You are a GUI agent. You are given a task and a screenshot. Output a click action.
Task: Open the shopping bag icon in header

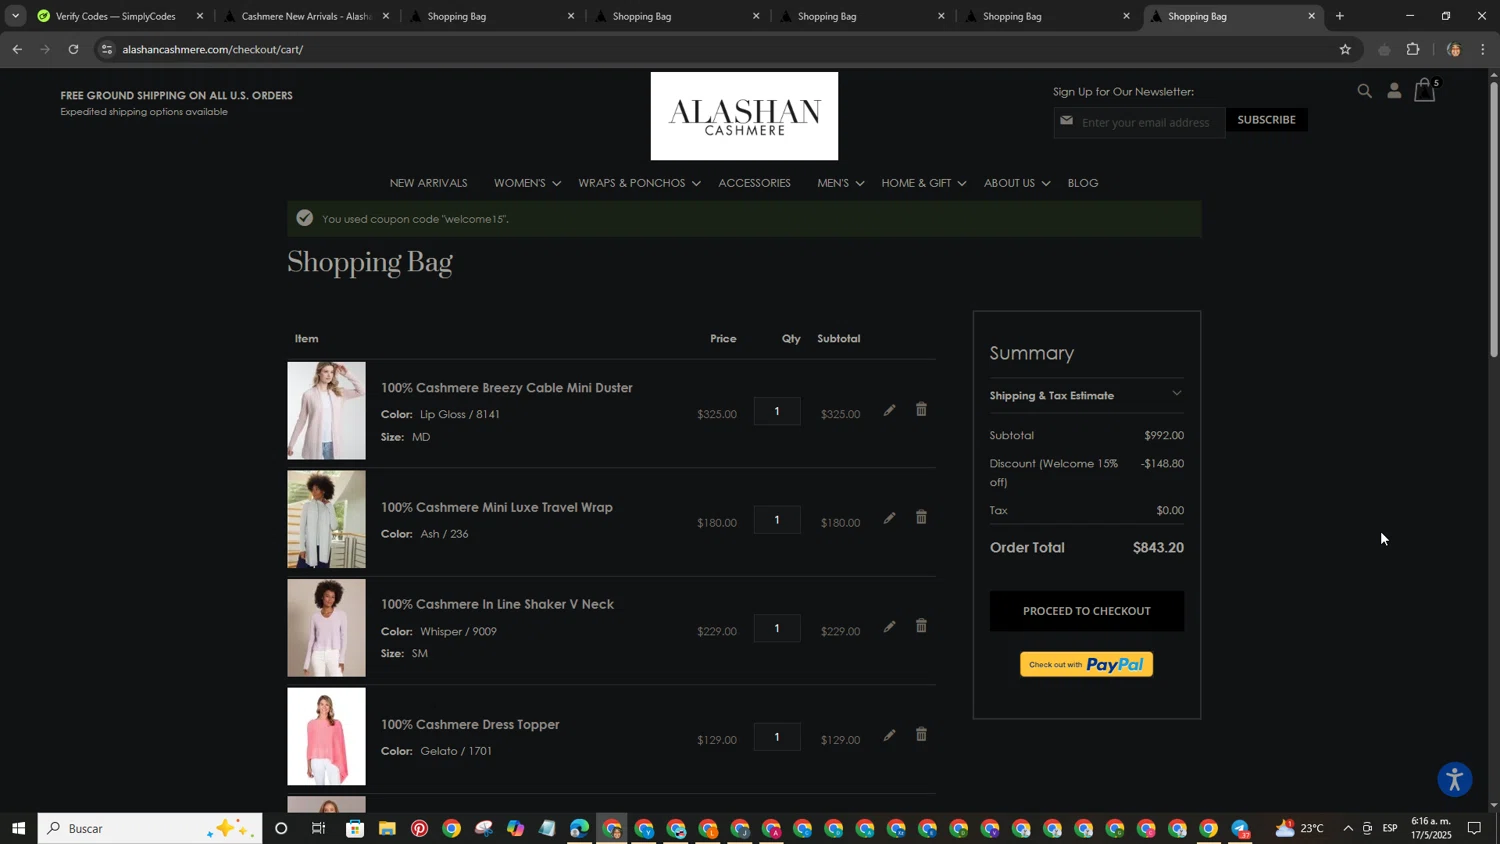click(x=1425, y=91)
